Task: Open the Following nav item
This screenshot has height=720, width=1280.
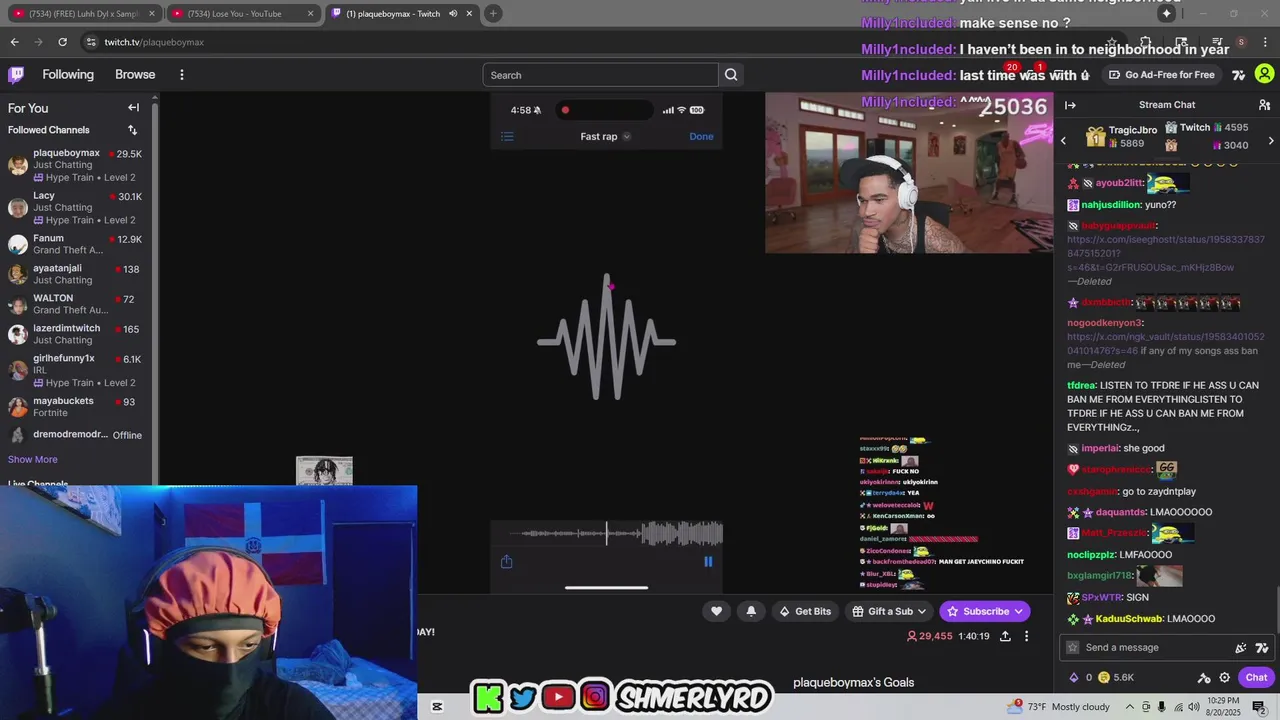Action: [x=68, y=75]
